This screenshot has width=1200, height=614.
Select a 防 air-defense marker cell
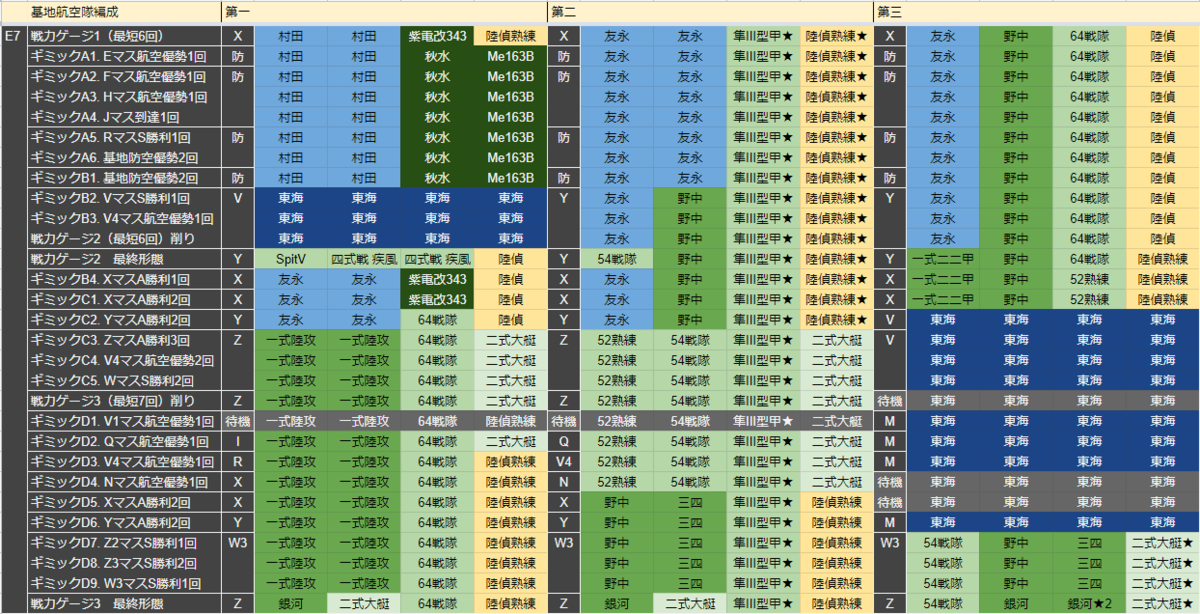[x=237, y=56]
